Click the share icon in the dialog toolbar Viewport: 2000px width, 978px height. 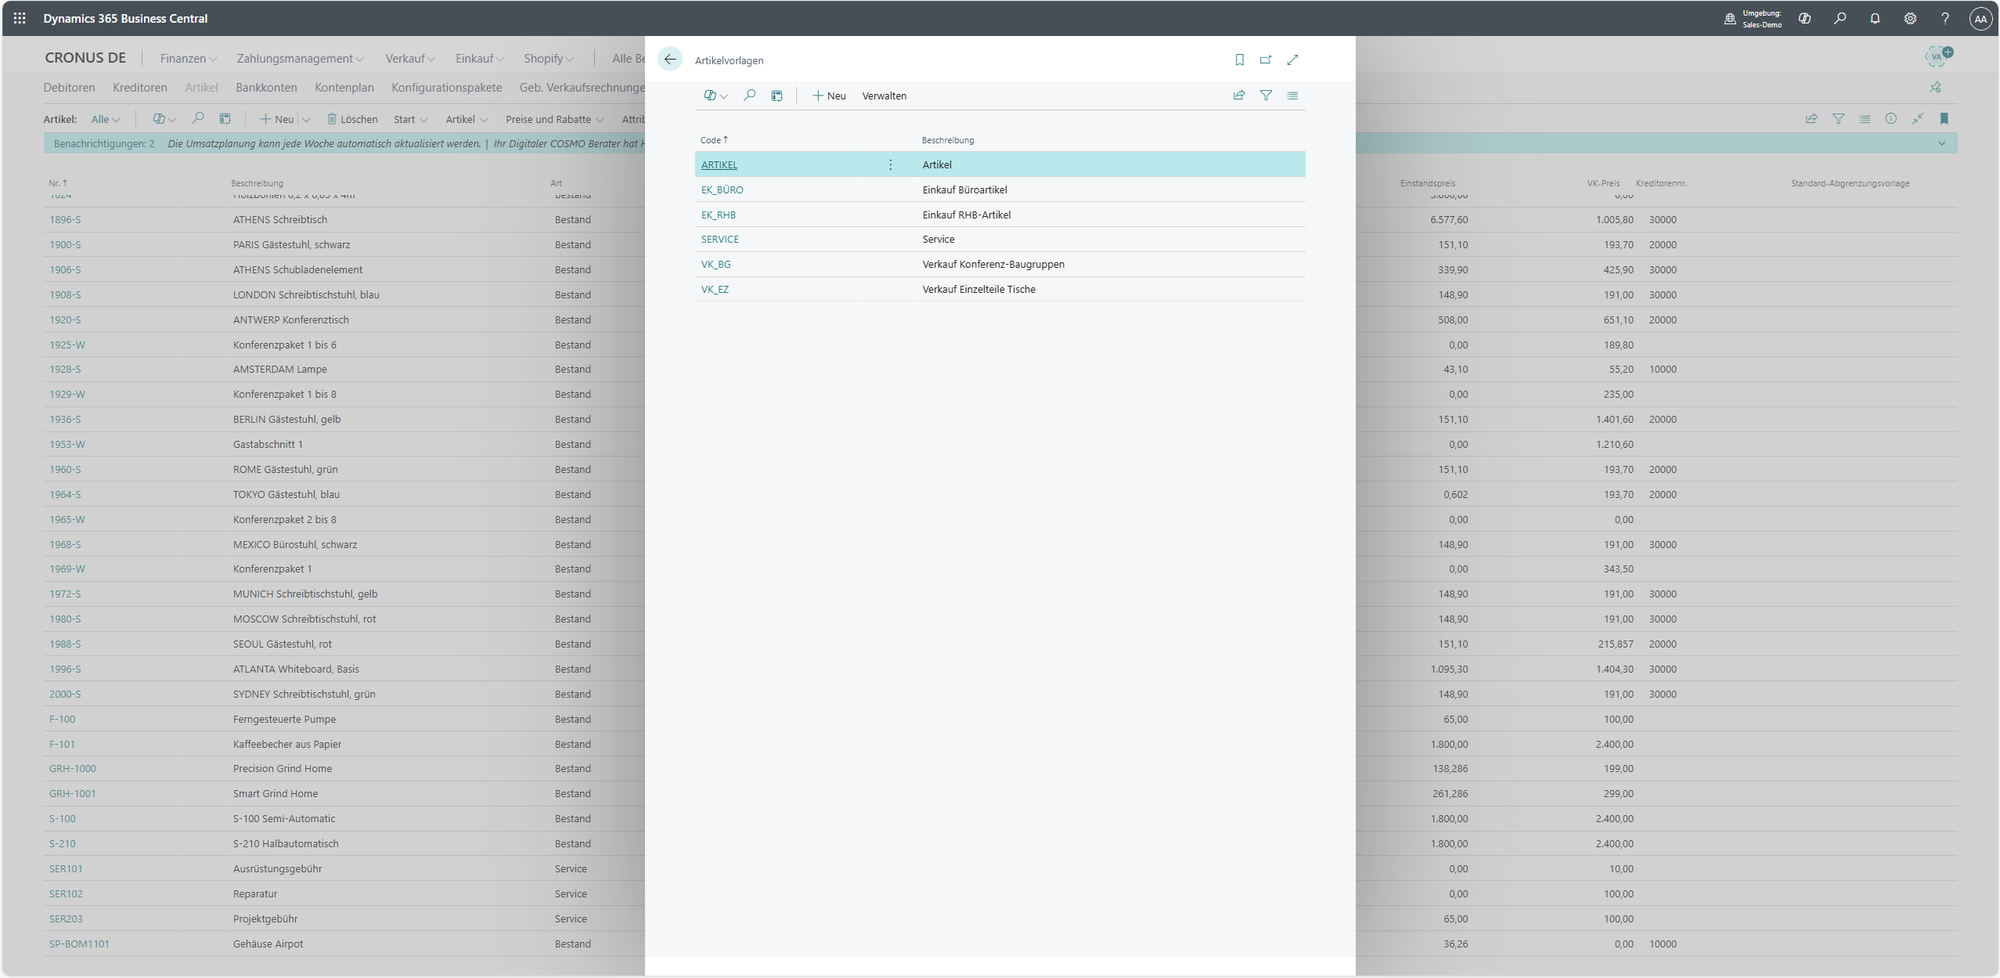tap(1239, 96)
